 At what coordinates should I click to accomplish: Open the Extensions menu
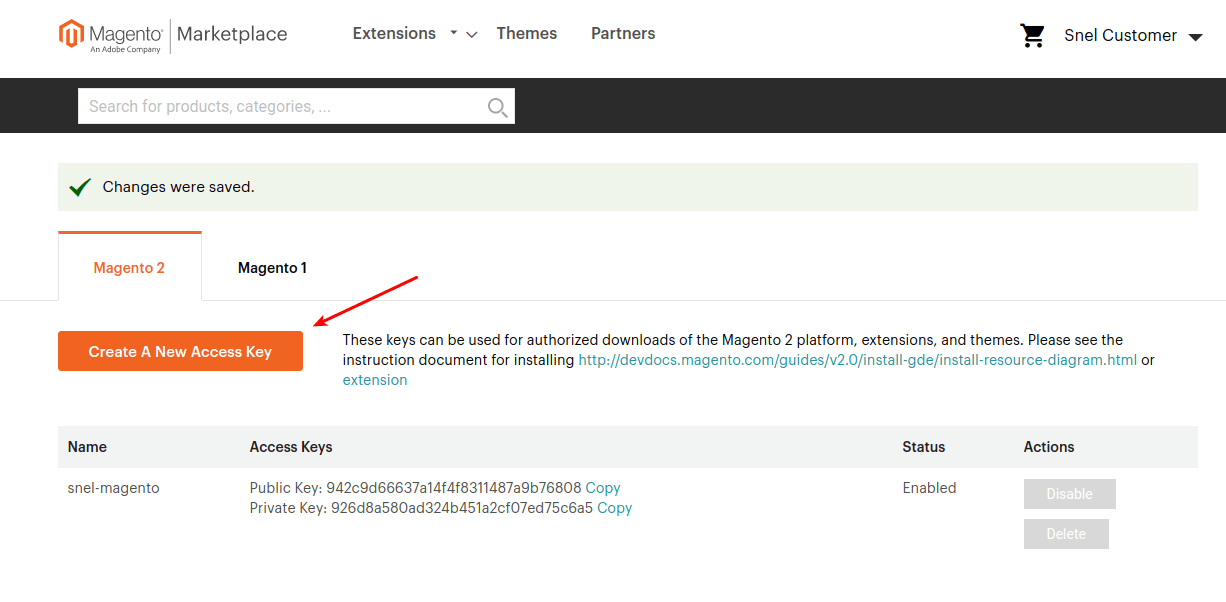(x=394, y=34)
